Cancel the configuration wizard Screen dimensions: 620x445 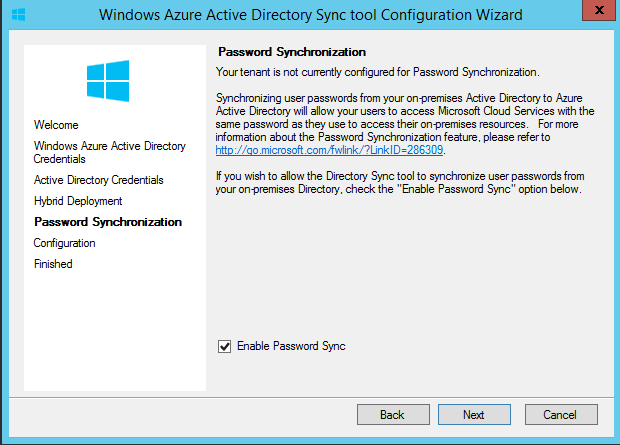561,415
